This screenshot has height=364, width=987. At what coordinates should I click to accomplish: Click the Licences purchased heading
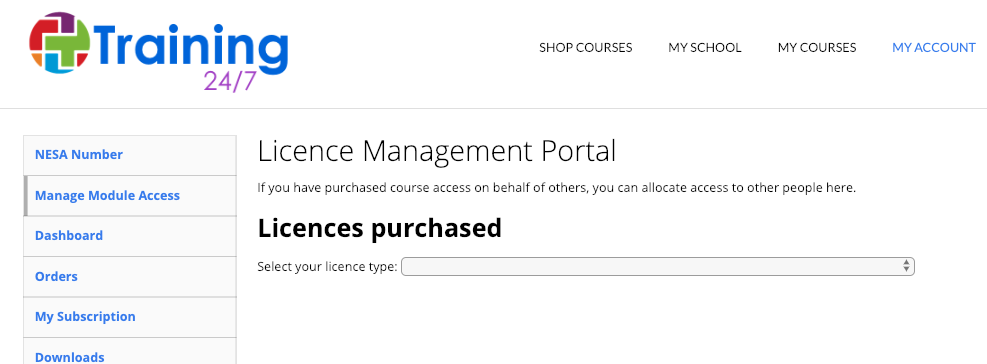click(x=380, y=228)
